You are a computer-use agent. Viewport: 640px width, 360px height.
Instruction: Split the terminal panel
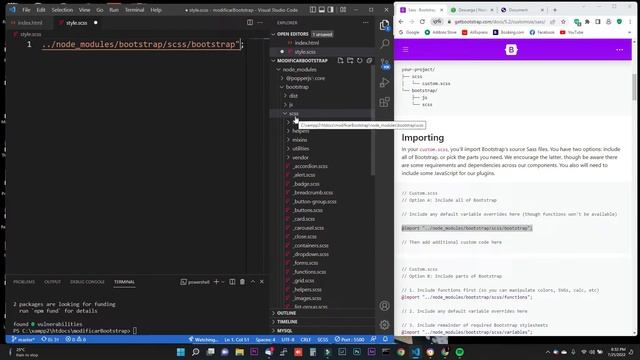(x=232, y=282)
